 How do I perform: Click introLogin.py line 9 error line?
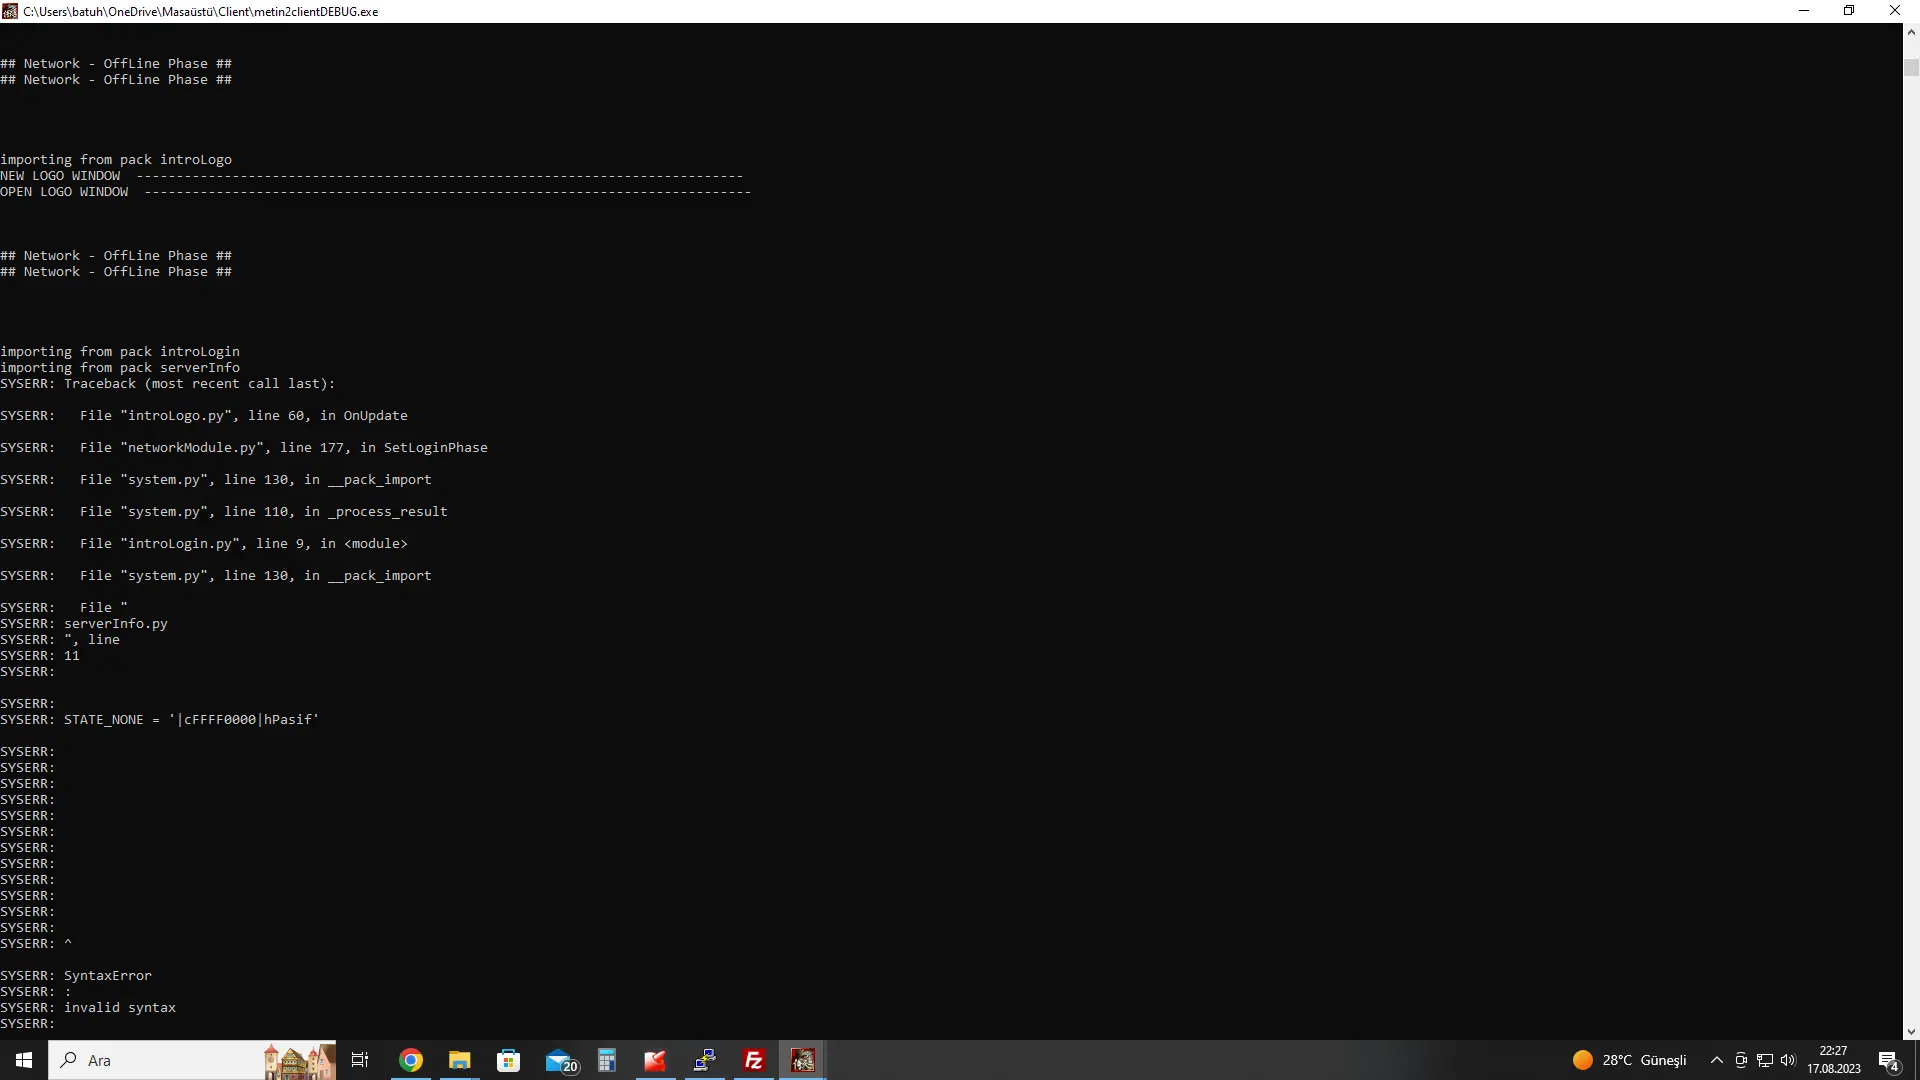204,544
